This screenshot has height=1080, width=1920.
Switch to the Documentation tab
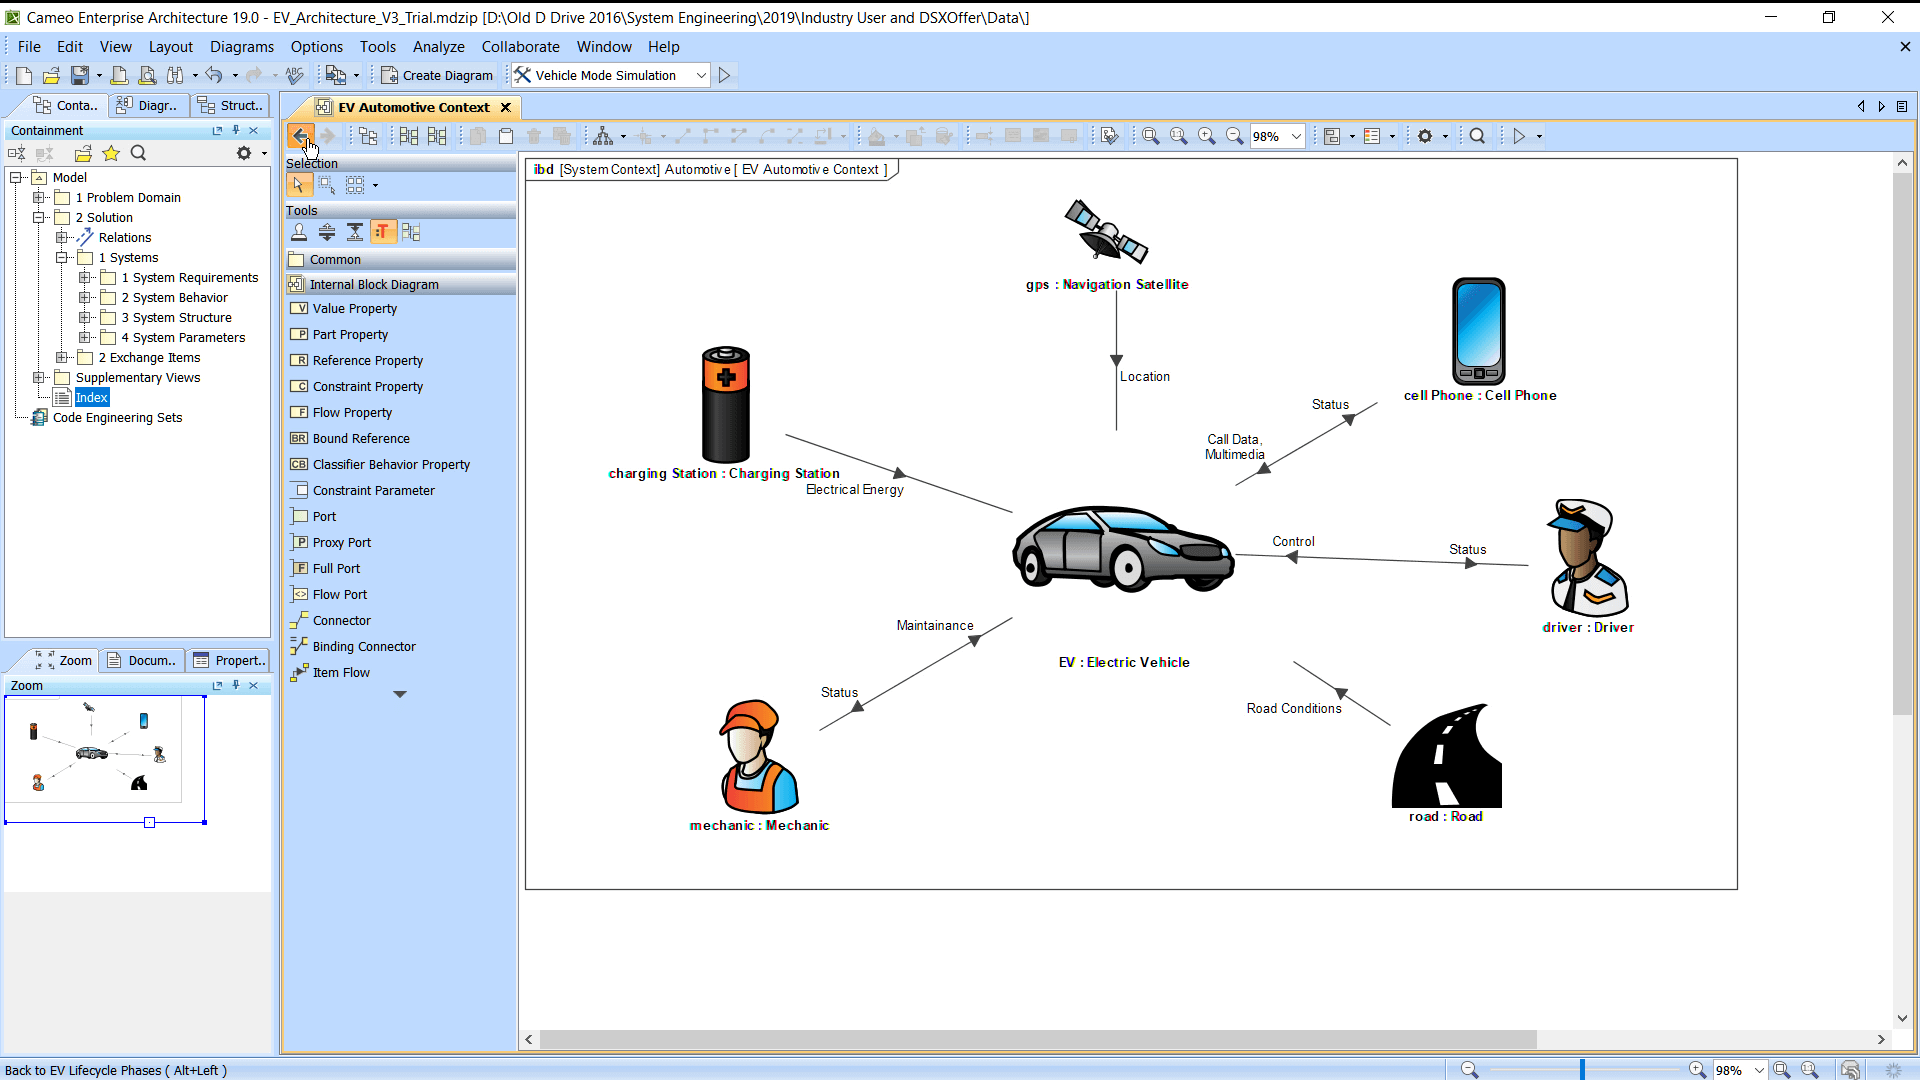tap(142, 660)
